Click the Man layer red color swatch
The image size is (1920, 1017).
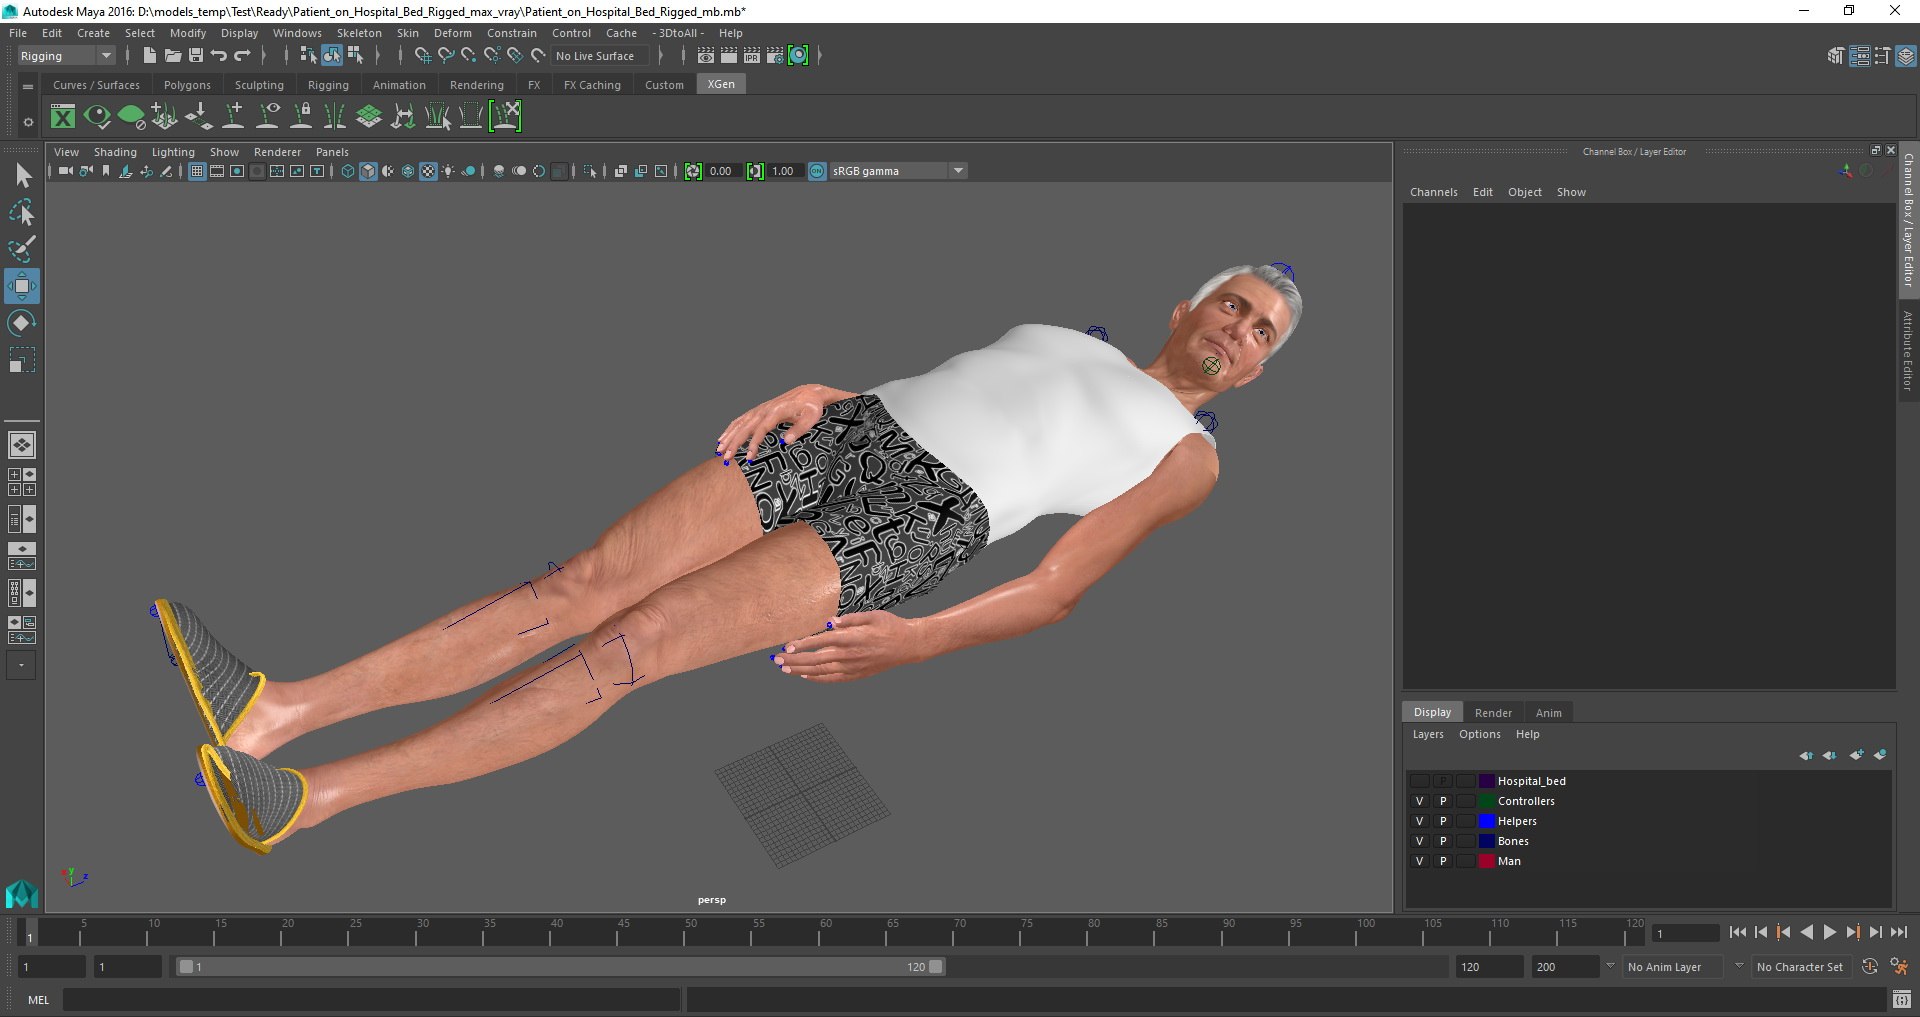pos(1487,861)
